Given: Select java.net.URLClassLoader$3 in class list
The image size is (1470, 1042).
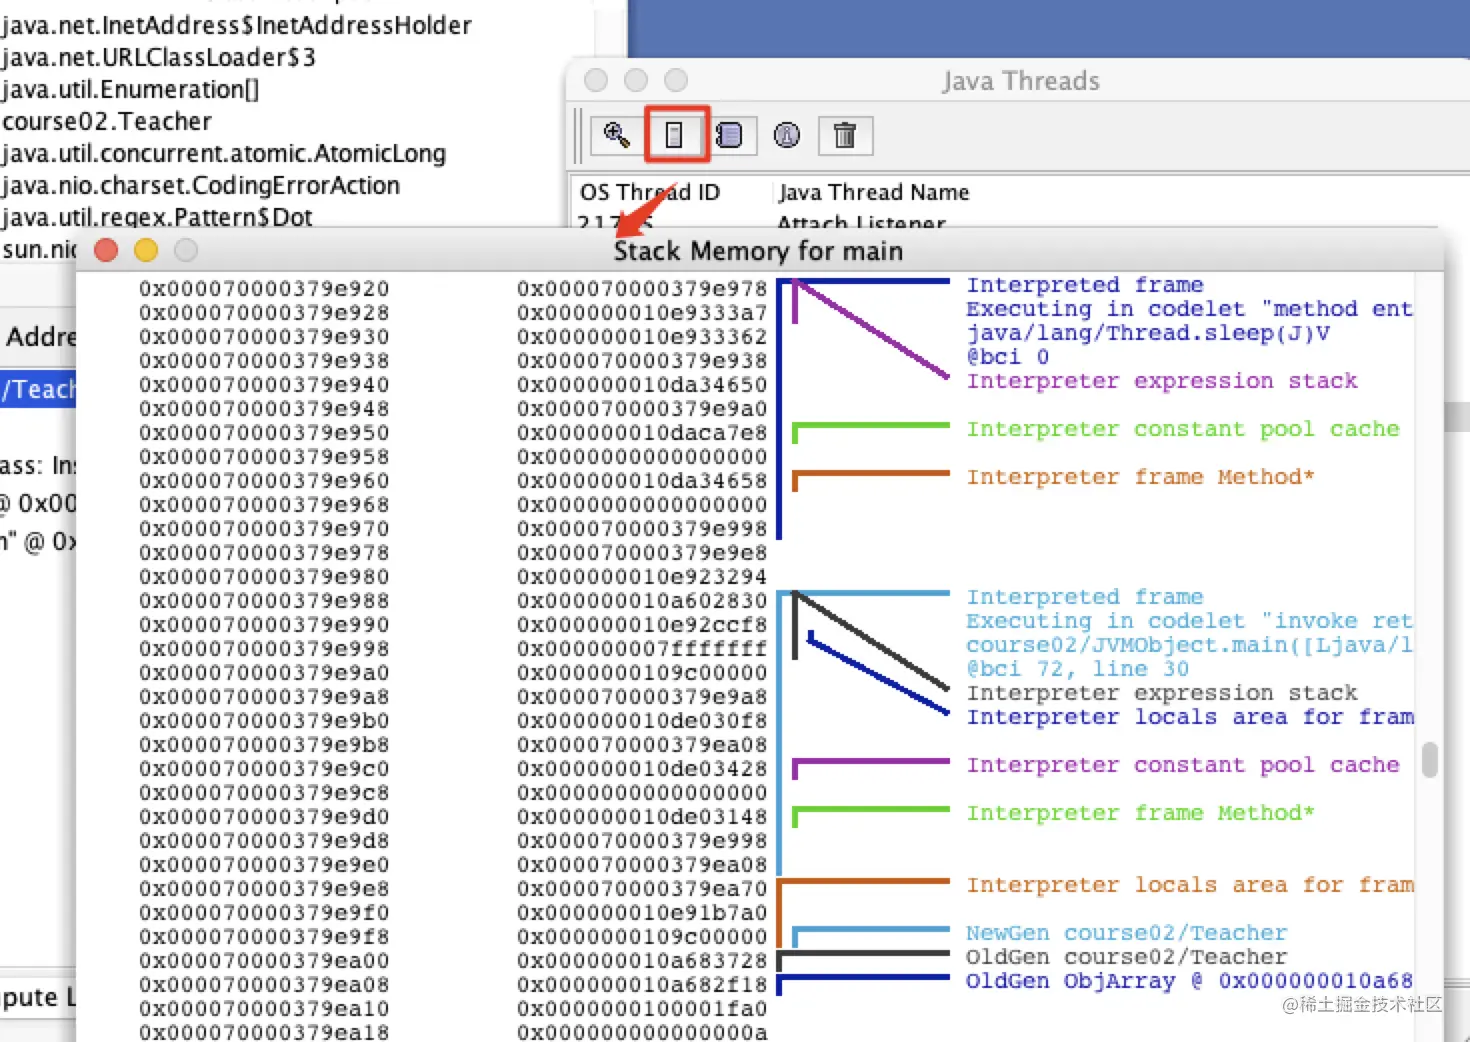Looking at the screenshot, I should point(158,57).
